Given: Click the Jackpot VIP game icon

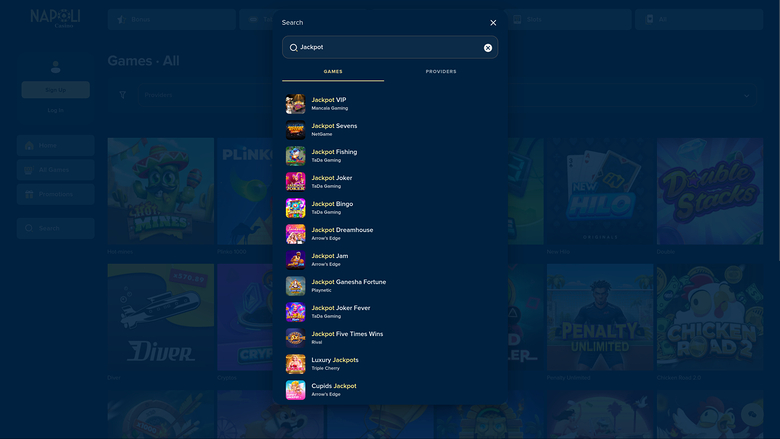Looking at the screenshot, I should pos(295,104).
